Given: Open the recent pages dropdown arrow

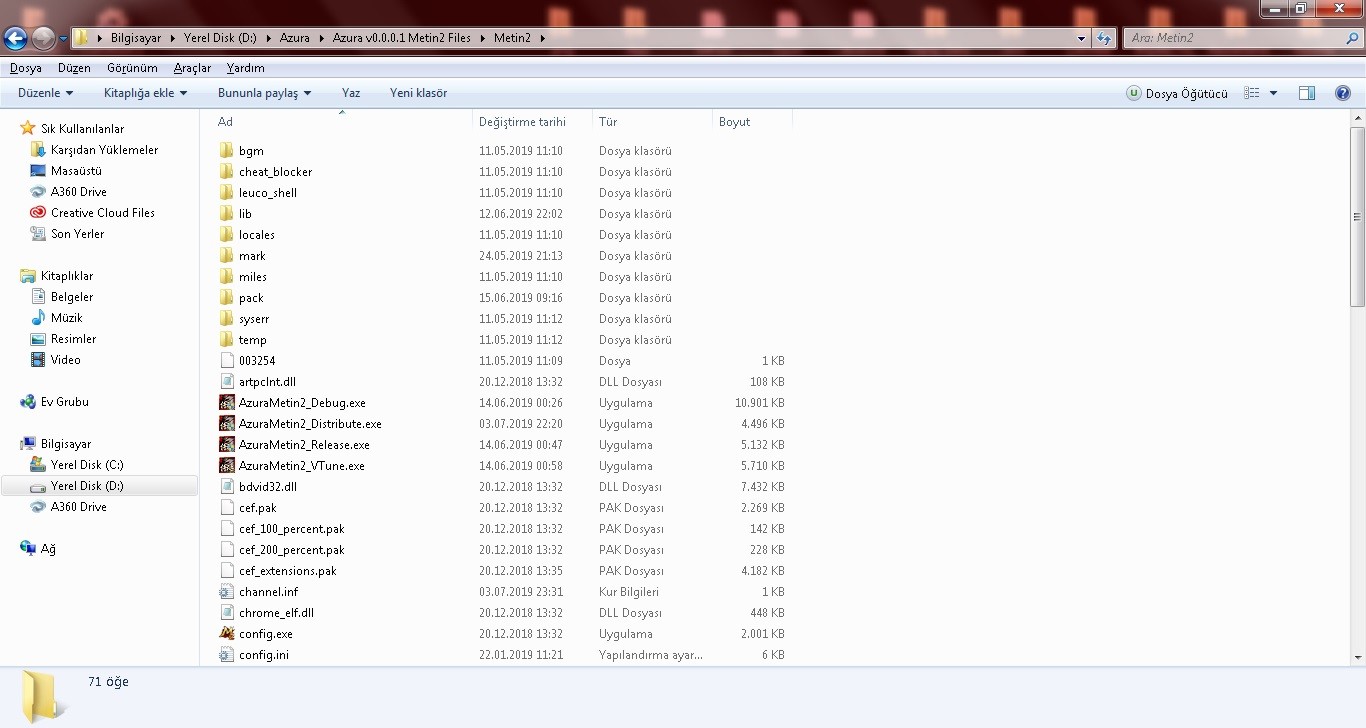Looking at the screenshot, I should 63,39.
